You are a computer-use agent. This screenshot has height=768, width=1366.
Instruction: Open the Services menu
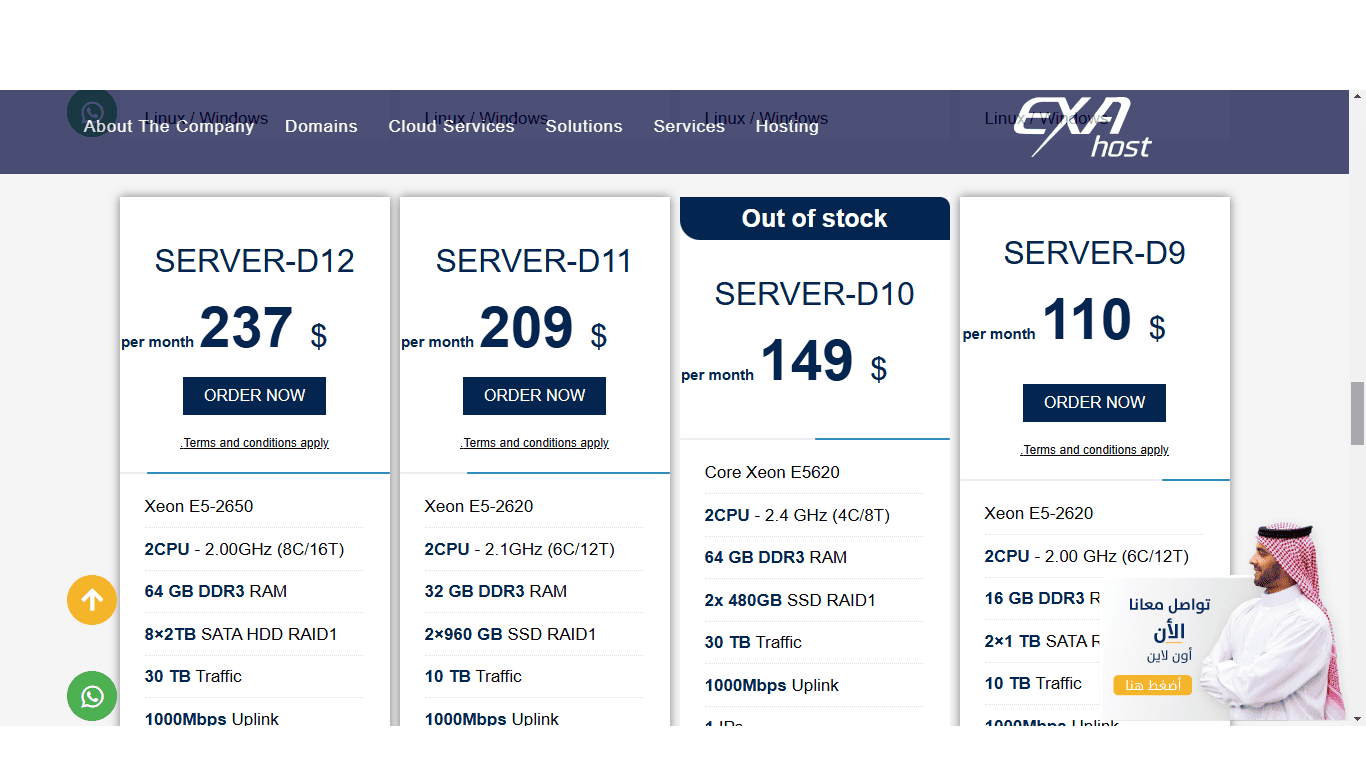689,126
